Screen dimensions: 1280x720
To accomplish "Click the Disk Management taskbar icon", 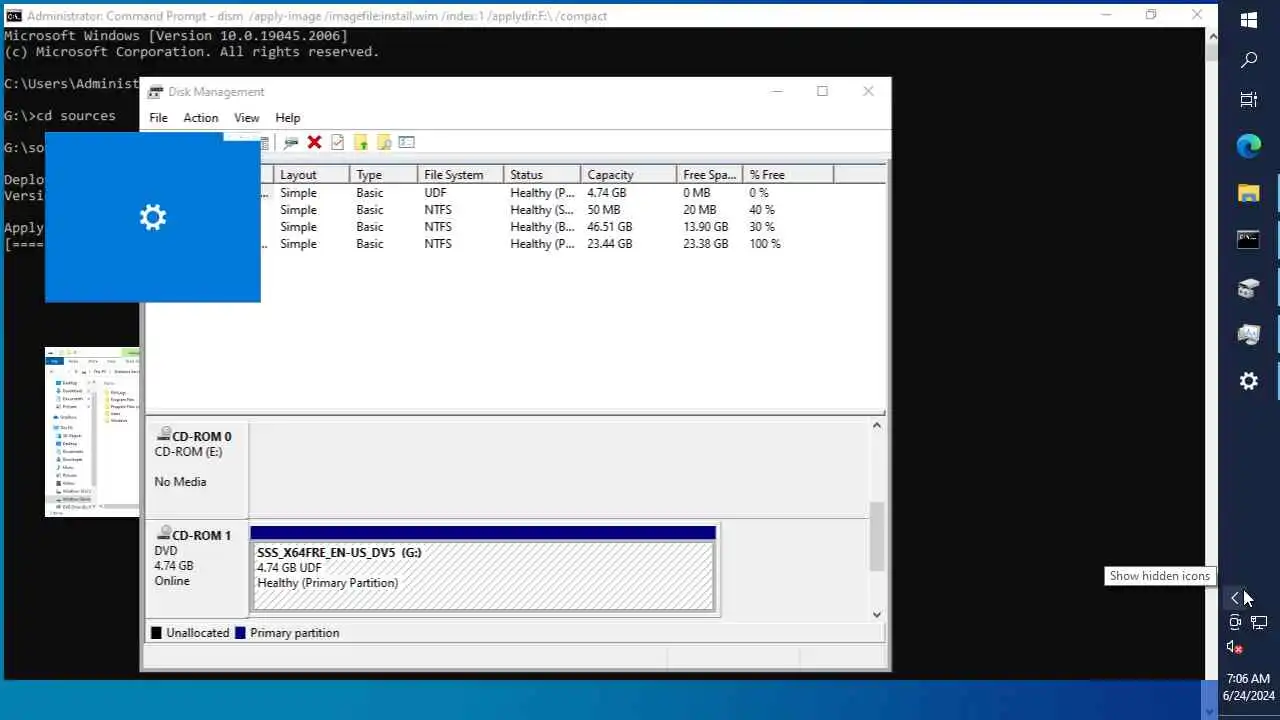I will (1249, 288).
